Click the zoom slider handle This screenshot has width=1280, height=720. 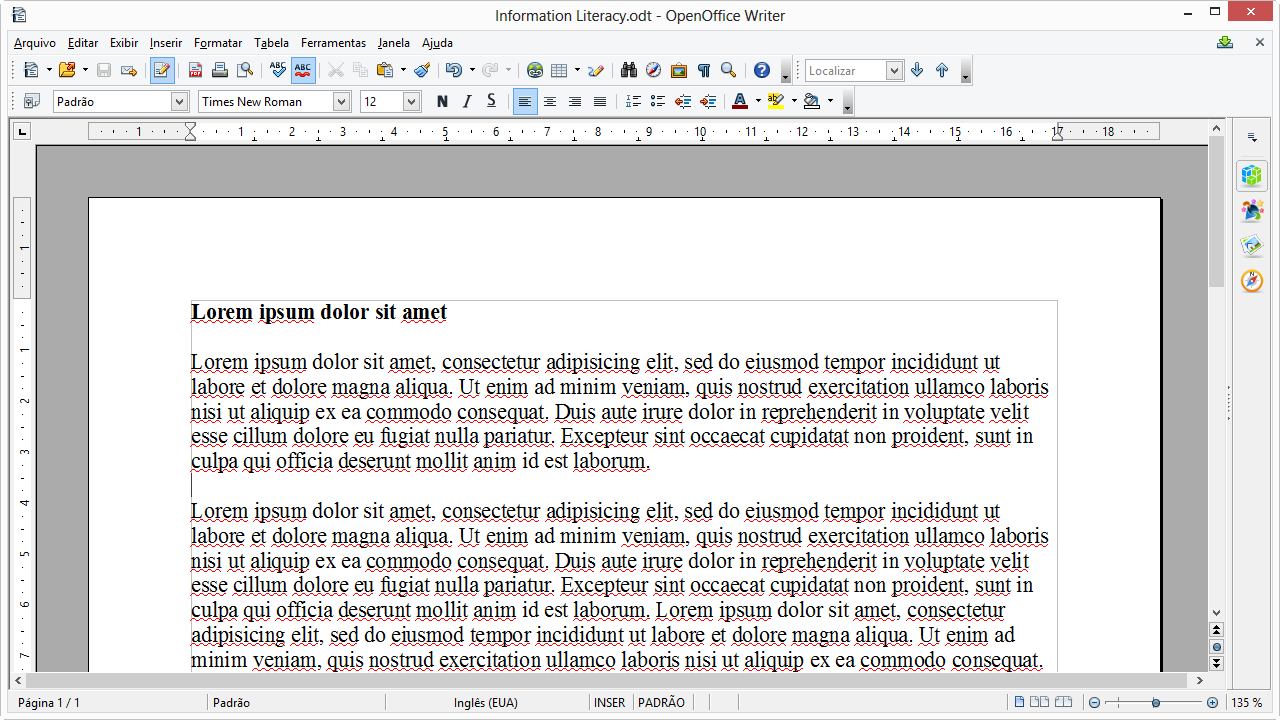pyautogui.click(x=1155, y=703)
